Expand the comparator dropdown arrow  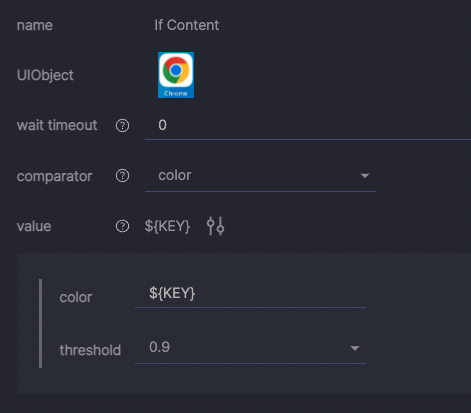pyautogui.click(x=365, y=176)
